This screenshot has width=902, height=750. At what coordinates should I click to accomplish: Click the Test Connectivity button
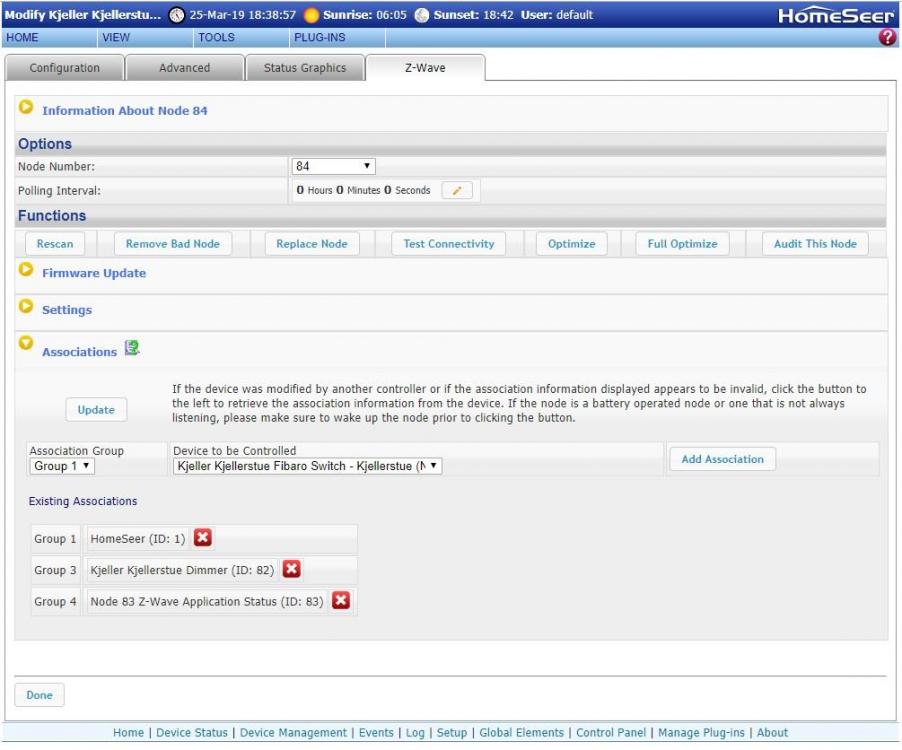(x=448, y=244)
